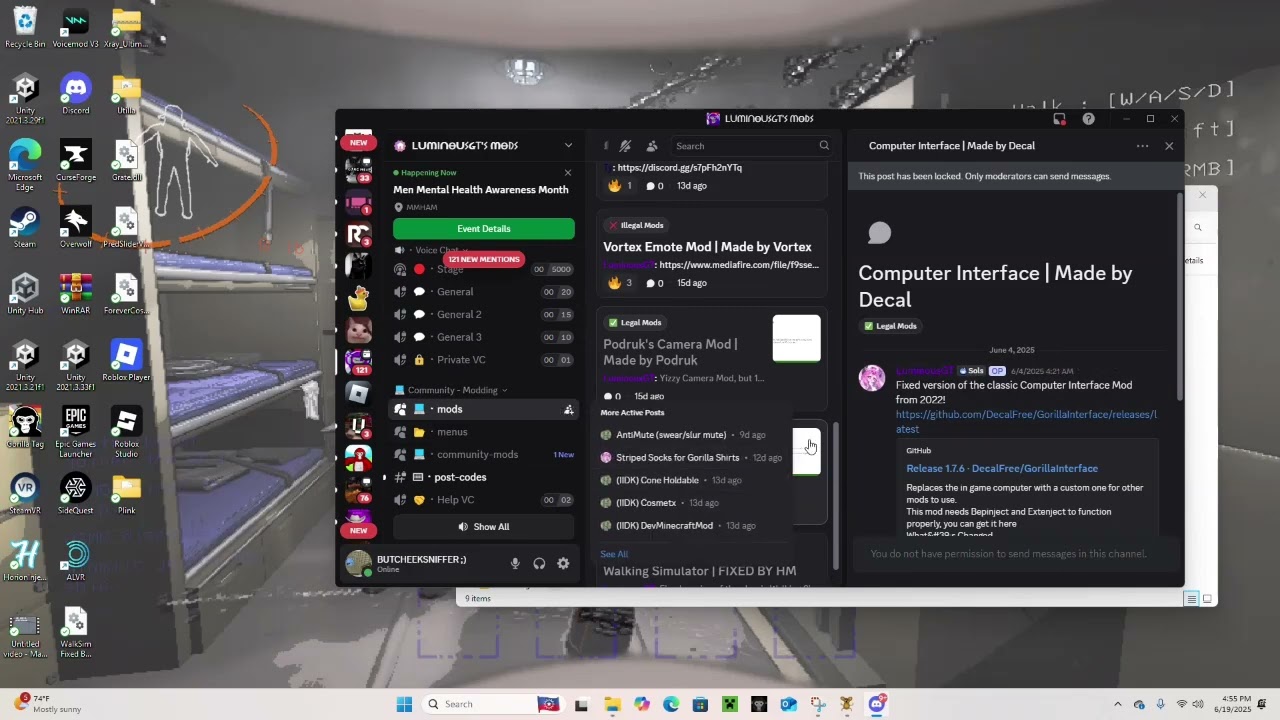Show member list icon in forum header
Viewport: 1280px width, 720px height.
coord(652,146)
